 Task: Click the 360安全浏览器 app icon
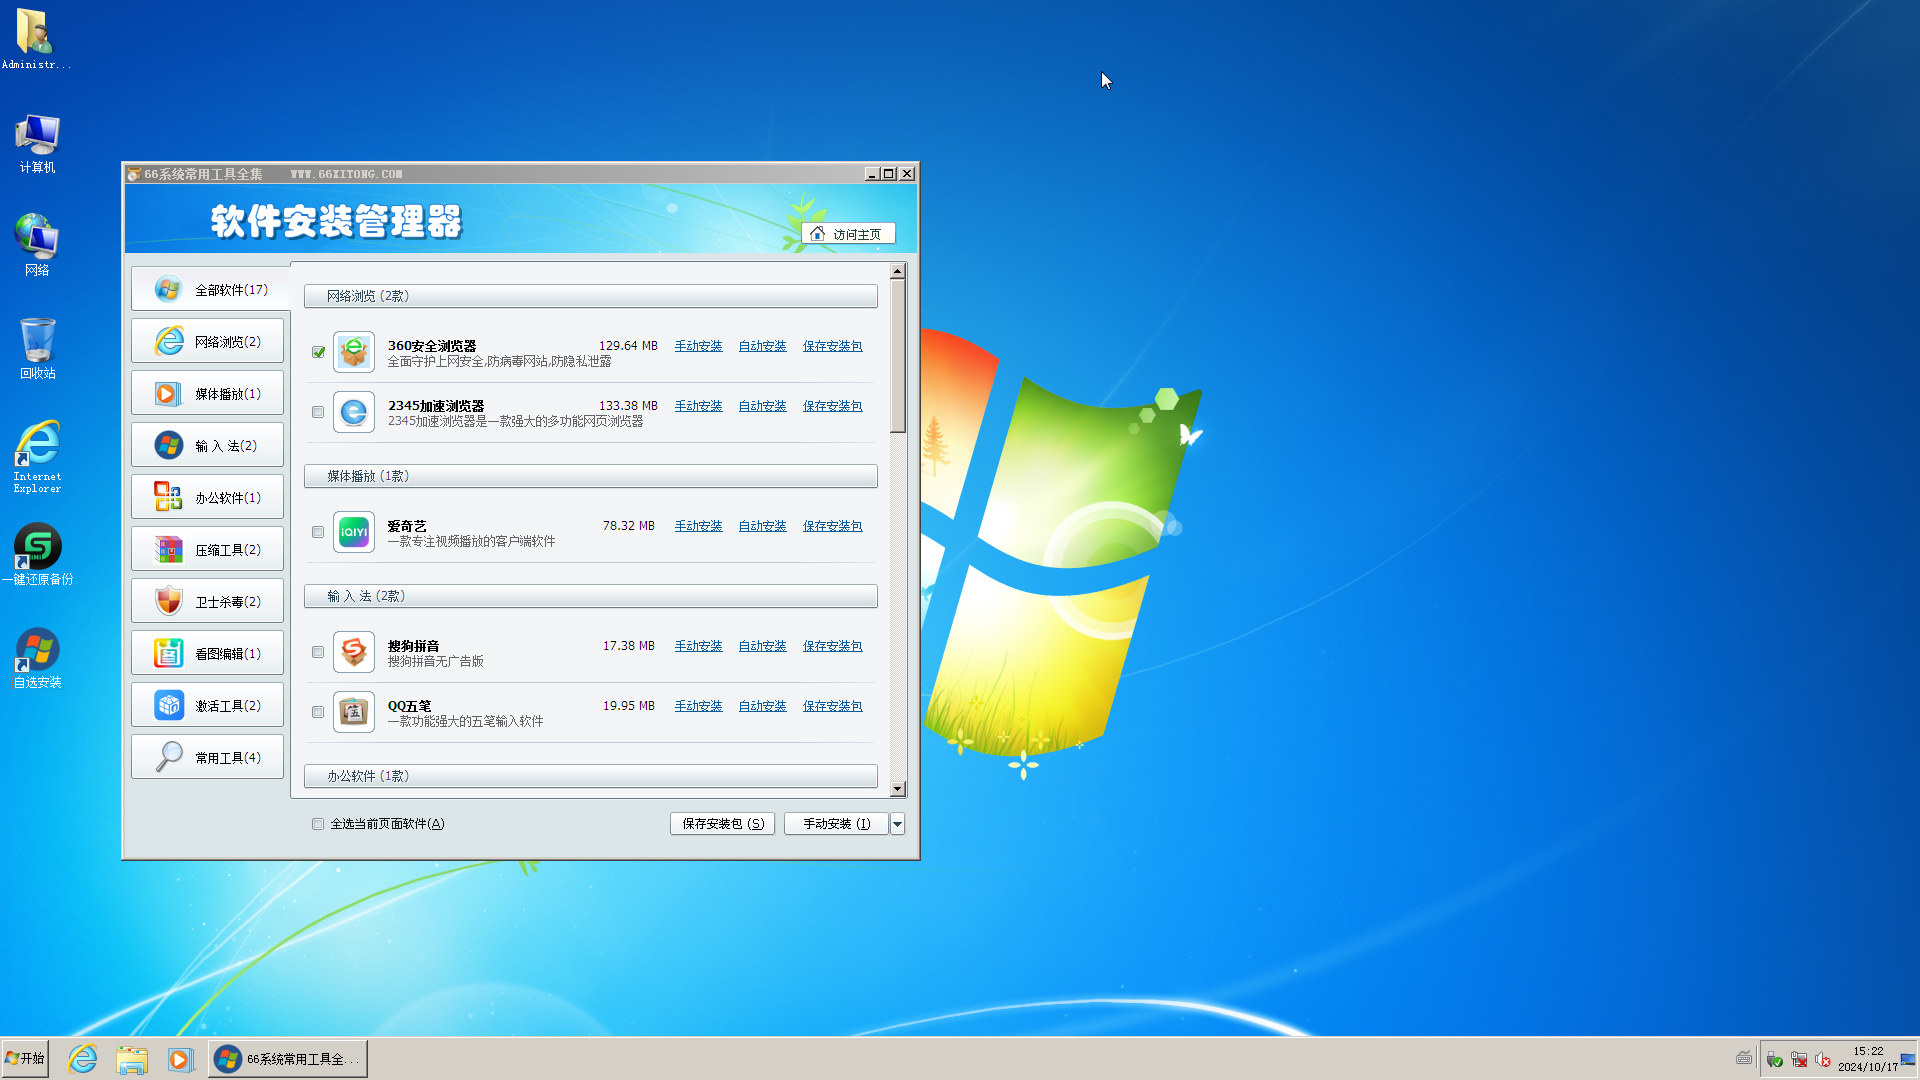pyautogui.click(x=354, y=352)
